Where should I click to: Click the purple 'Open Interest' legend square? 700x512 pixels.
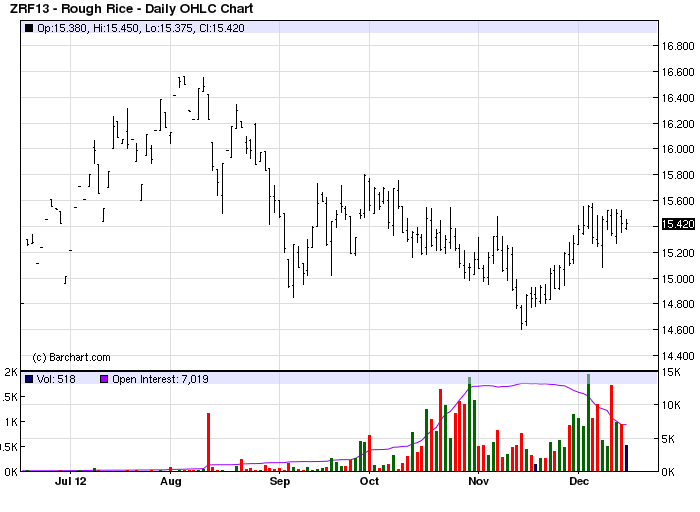(104, 379)
